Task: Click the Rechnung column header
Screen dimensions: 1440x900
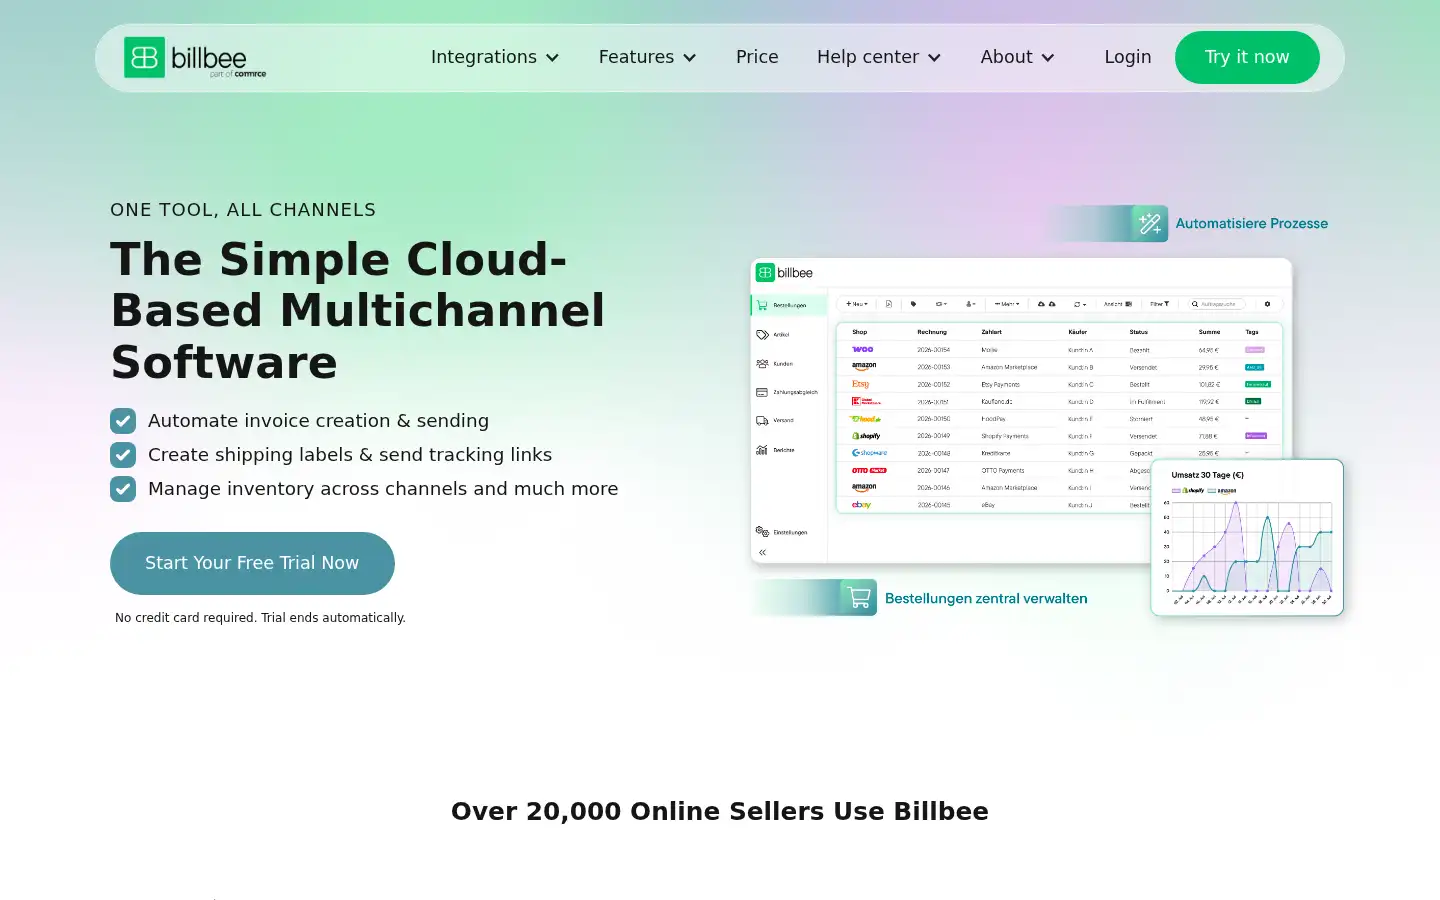Action: [x=932, y=332]
